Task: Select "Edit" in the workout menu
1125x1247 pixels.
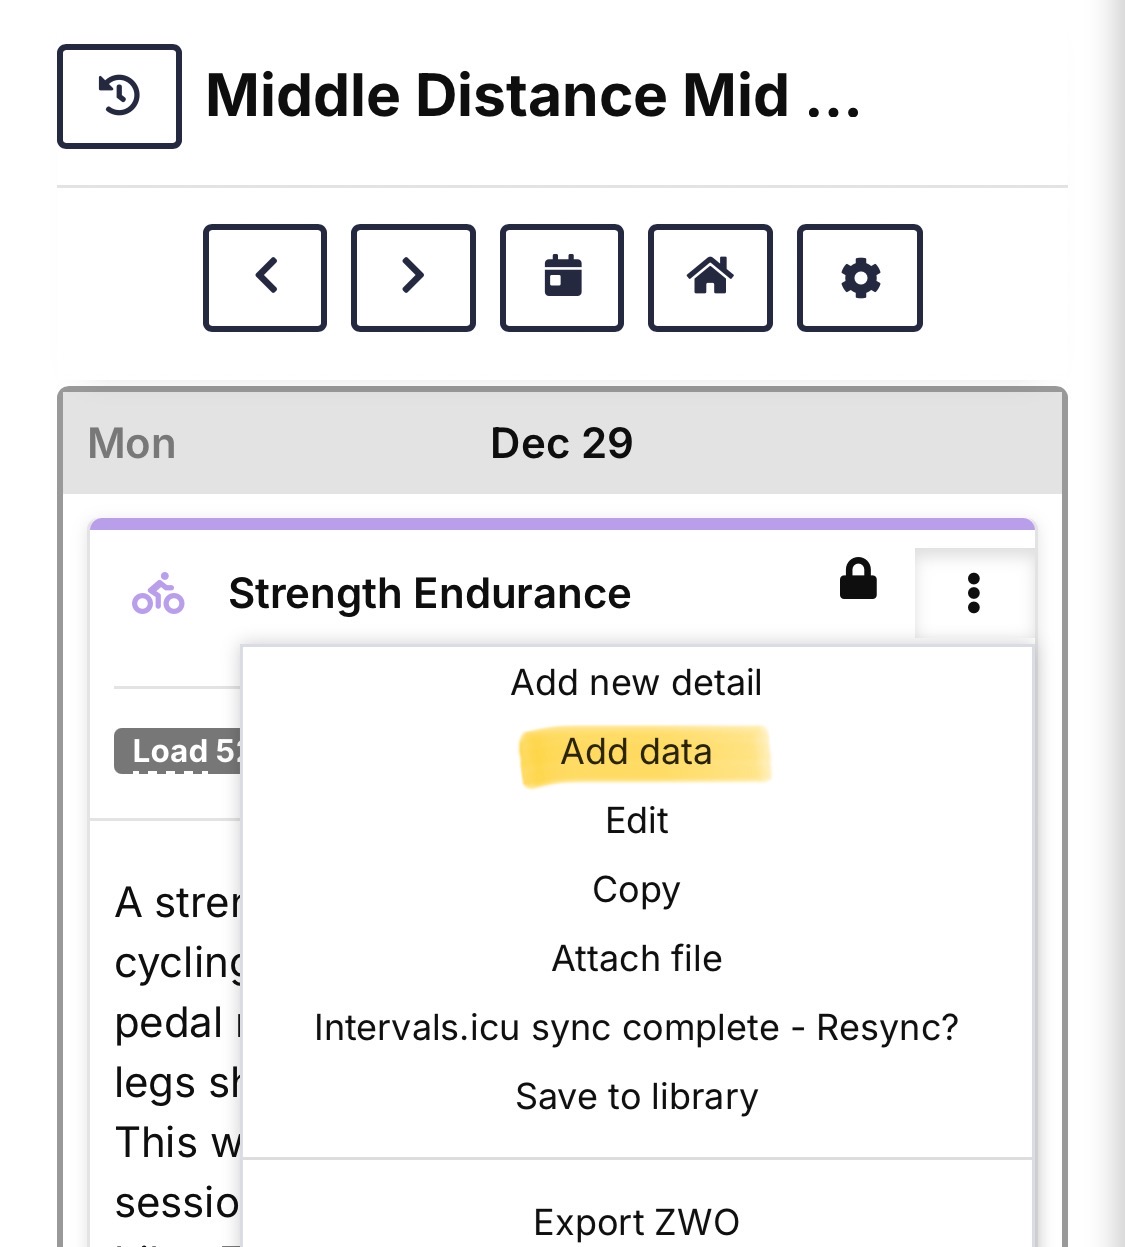Action: [636, 821]
